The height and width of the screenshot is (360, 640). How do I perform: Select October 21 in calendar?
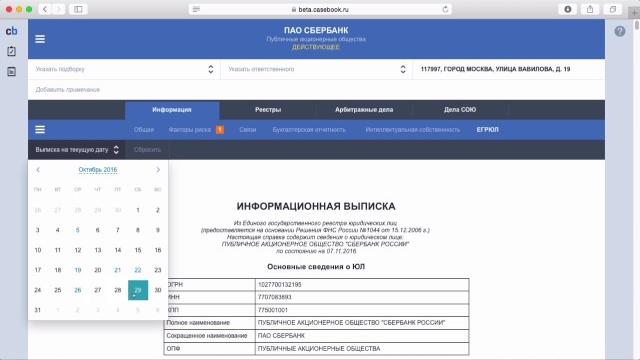(x=118, y=270)
